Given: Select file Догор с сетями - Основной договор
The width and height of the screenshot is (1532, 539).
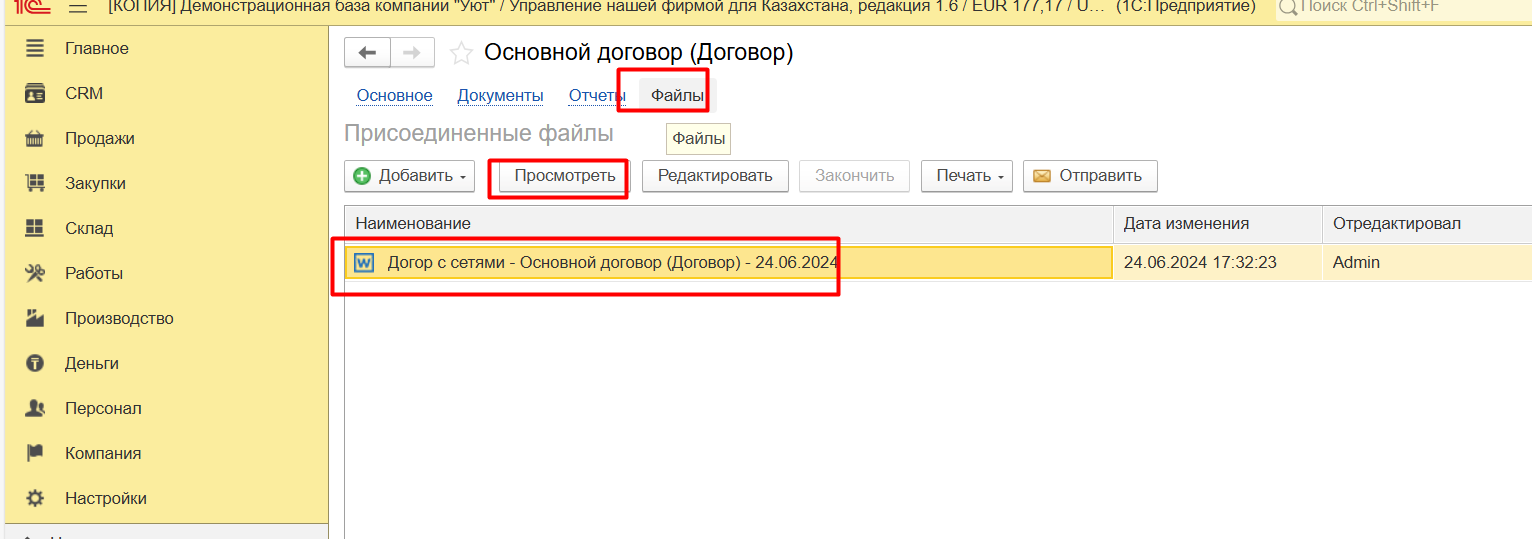Looking at the screenshot, I should pyautogui.click(x=729, y=263).
